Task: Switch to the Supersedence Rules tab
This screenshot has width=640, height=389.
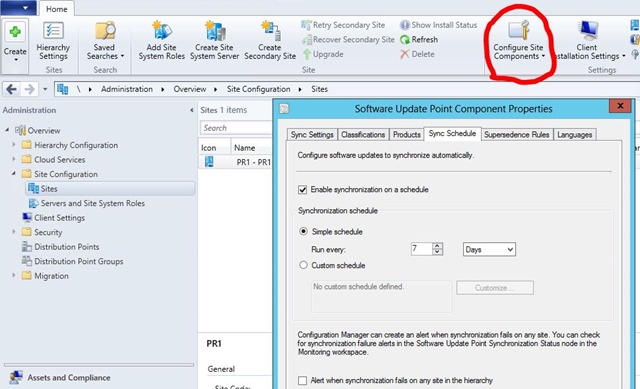Action: [517, 135]
